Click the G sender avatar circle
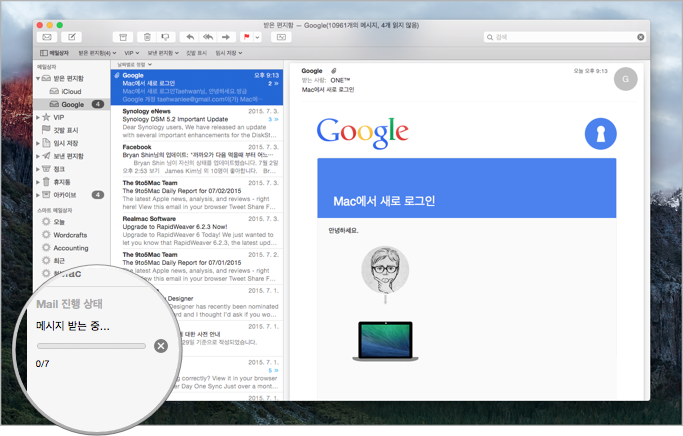Image resolution: width=683 pixels, height=436 pixels. coord(626,79)
